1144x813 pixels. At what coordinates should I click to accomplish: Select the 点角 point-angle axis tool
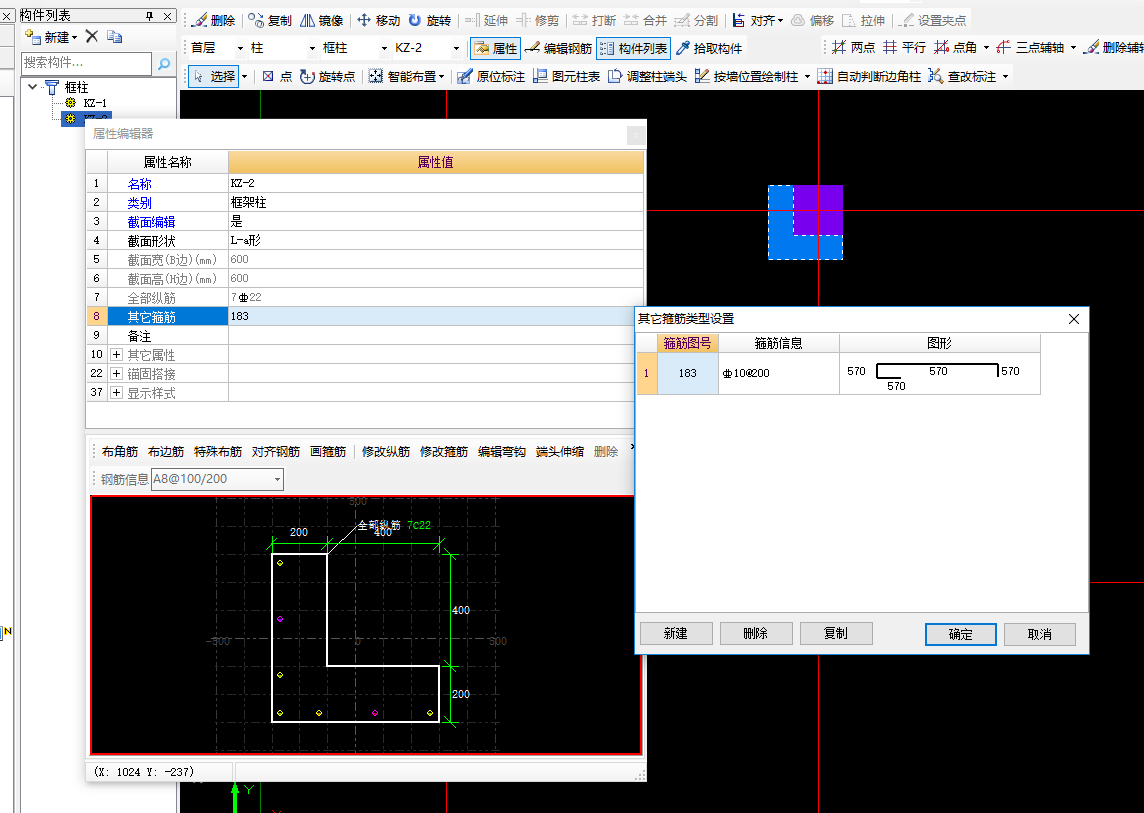[956, 47]
